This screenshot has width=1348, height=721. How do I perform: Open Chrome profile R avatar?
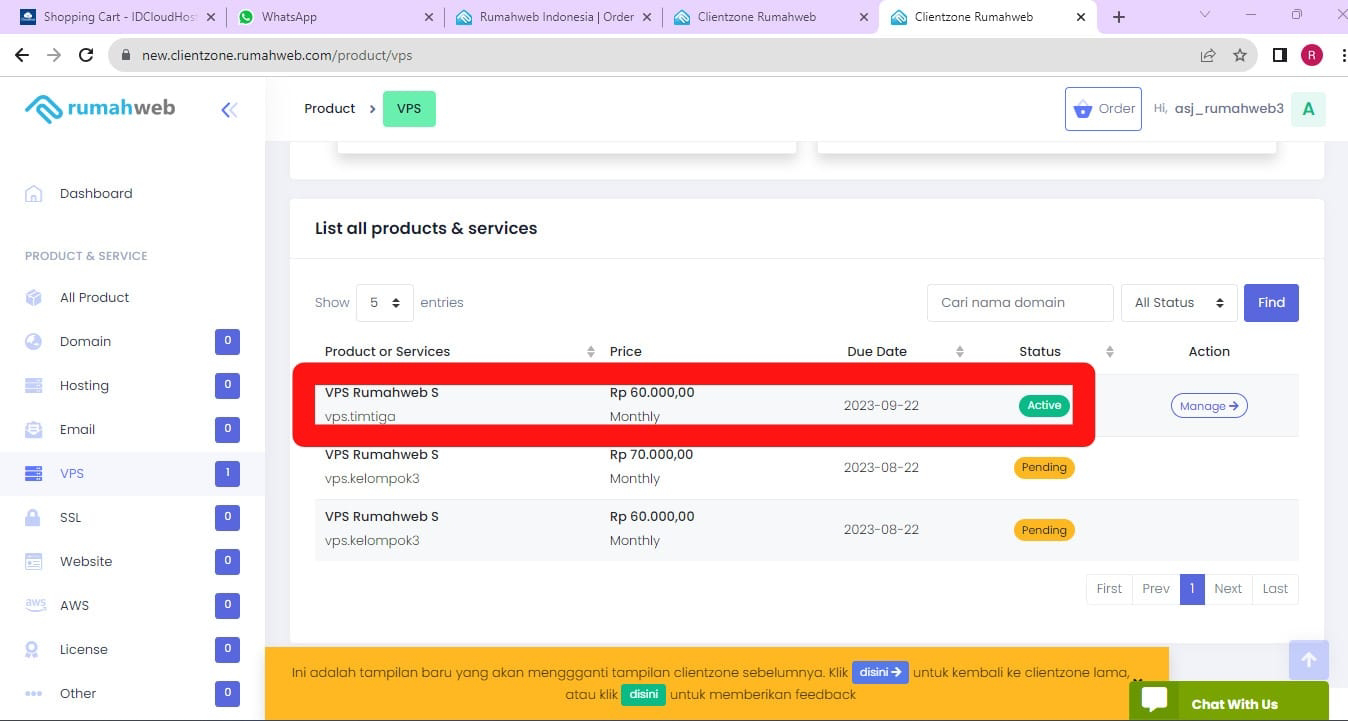[x=1311, y=55]
